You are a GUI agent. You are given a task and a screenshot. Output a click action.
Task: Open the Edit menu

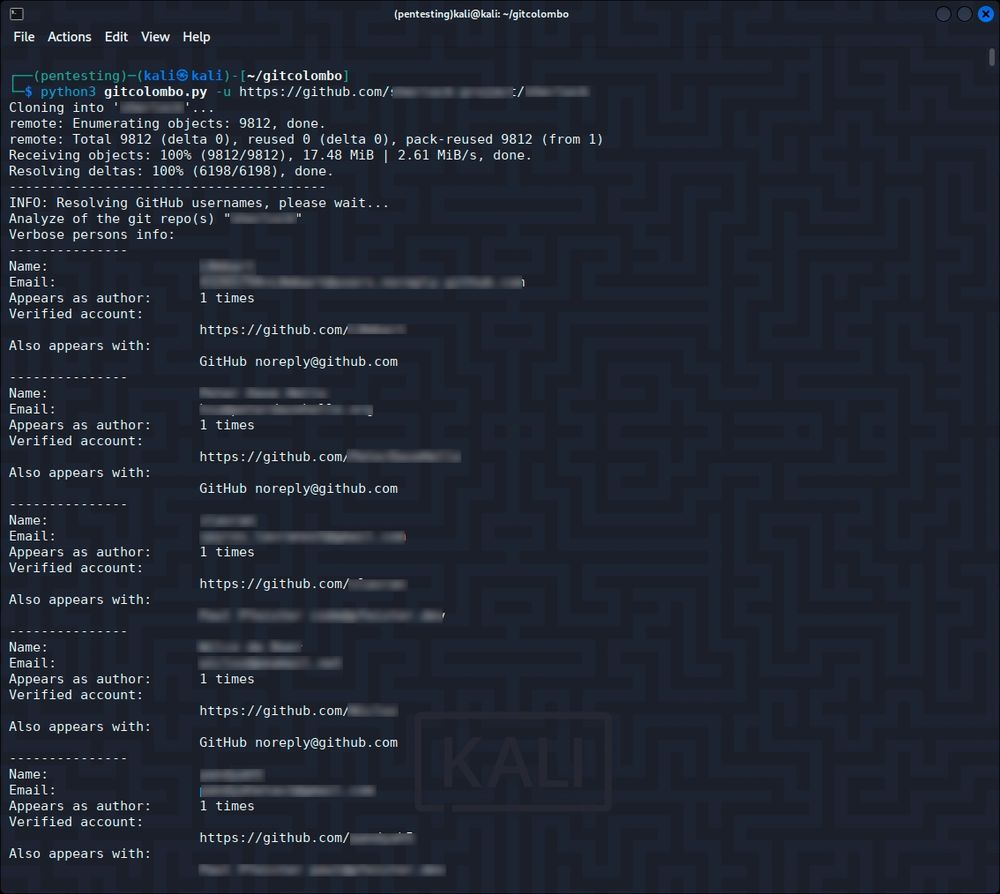point(116,37)
